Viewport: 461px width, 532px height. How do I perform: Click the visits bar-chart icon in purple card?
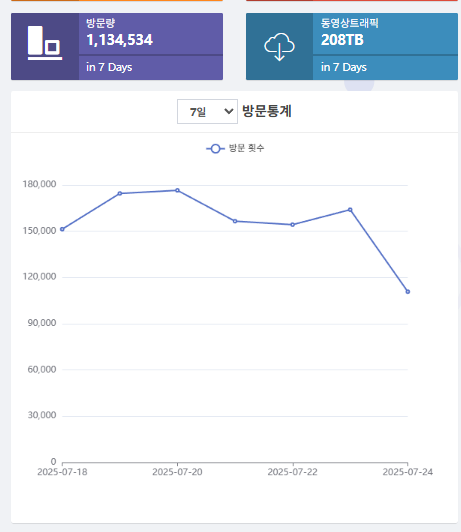(45, 43)
